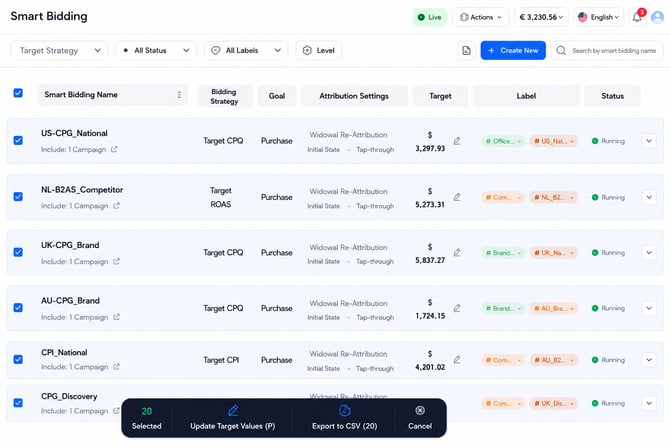Screen dimensions: 670x448
Task: Edit target value for US-CPG_National
Action: coord(457,141)
